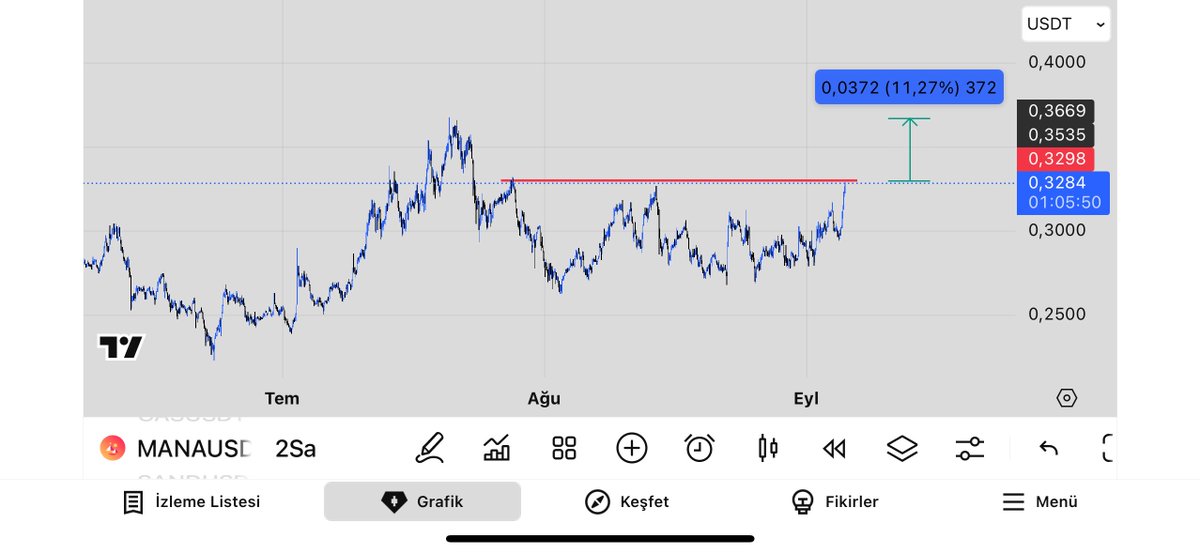Change chart type via candlestick icon

point(768,448)
